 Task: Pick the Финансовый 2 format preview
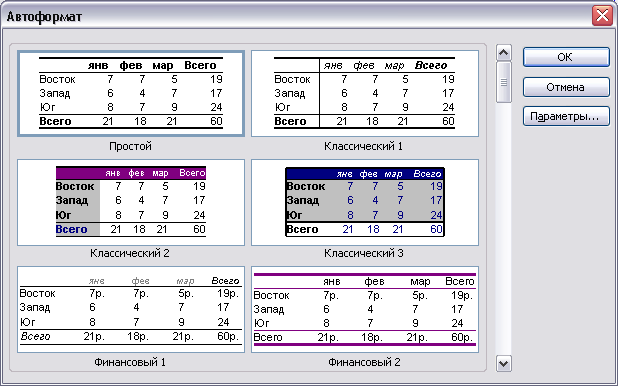(365, 310)
